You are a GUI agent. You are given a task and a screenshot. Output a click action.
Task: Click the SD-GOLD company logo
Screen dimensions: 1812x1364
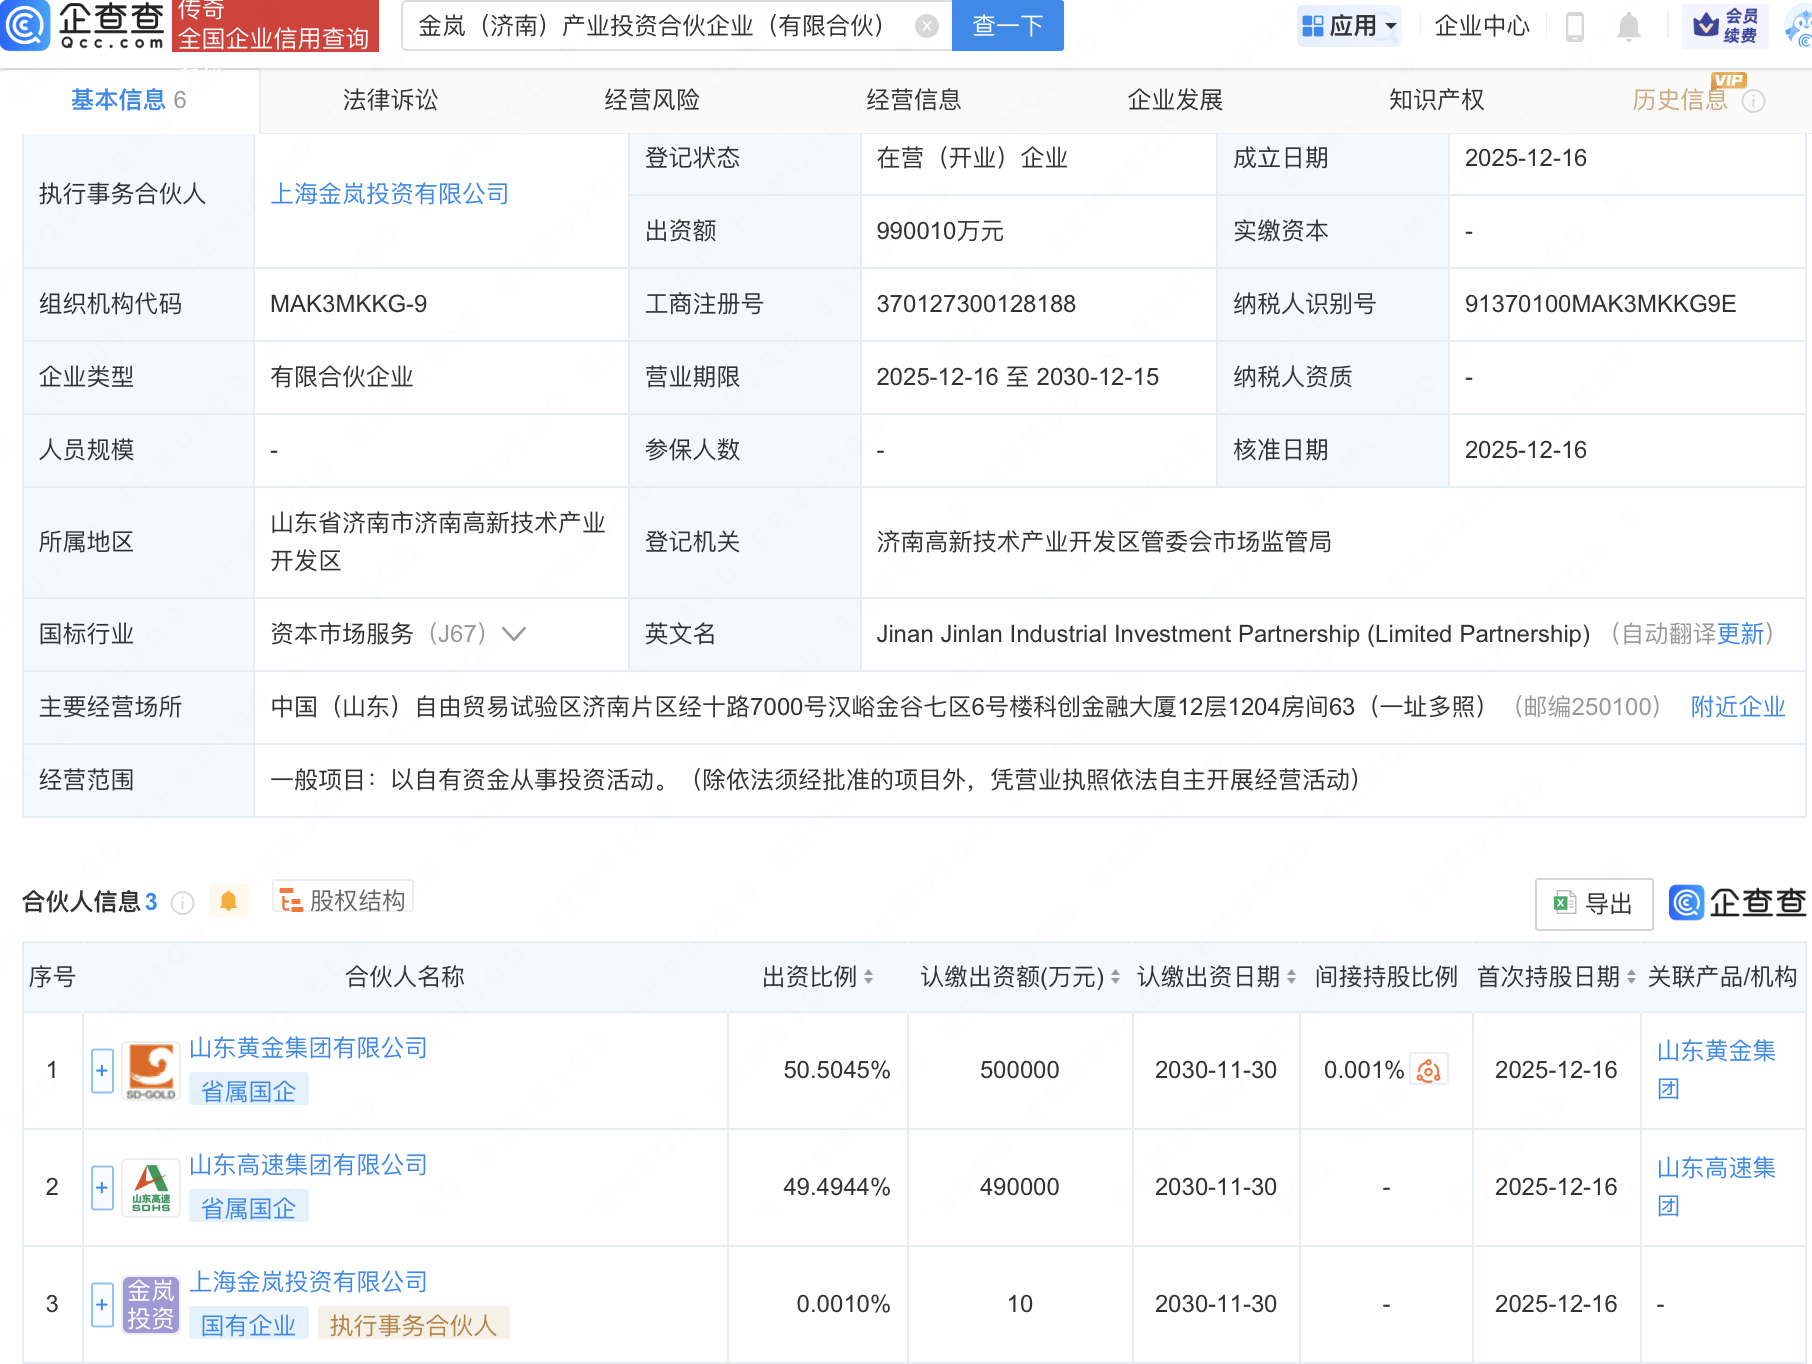150,1069
